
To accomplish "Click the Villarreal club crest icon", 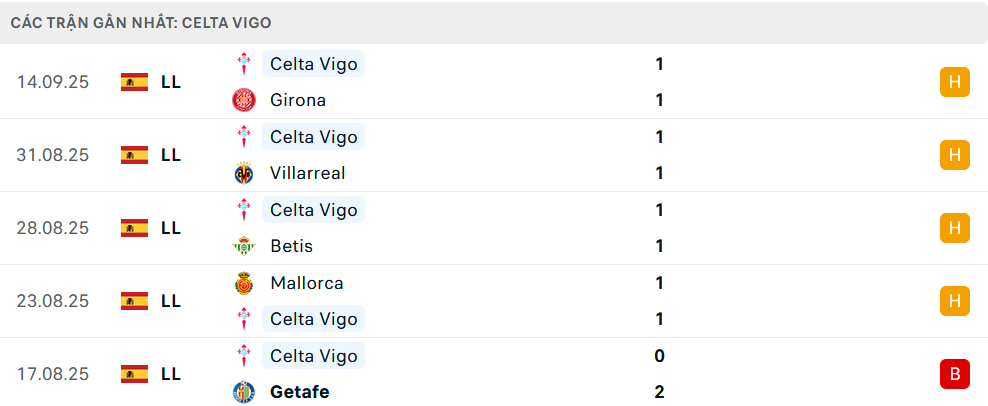I will pyautogui.click(x=244, y=173).
